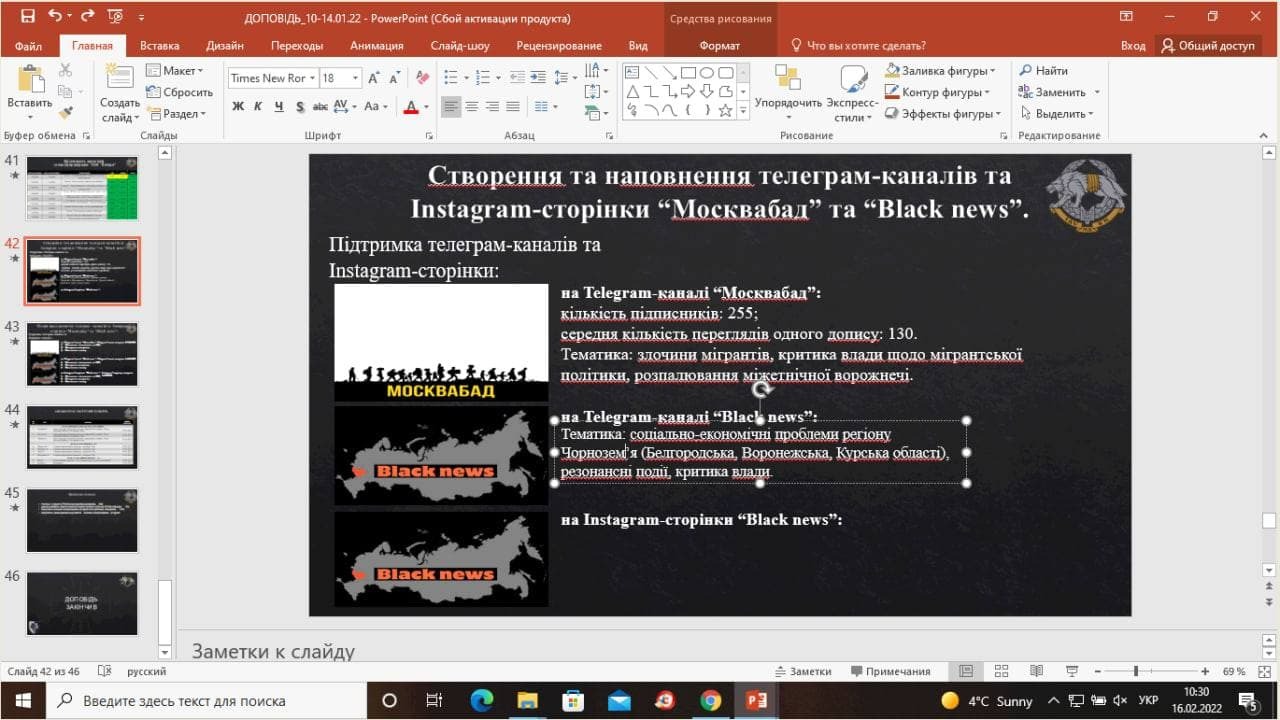Expand the Раздел section dropdown
This screenshot has height=720, width=1280.
(x=176, y=114)
